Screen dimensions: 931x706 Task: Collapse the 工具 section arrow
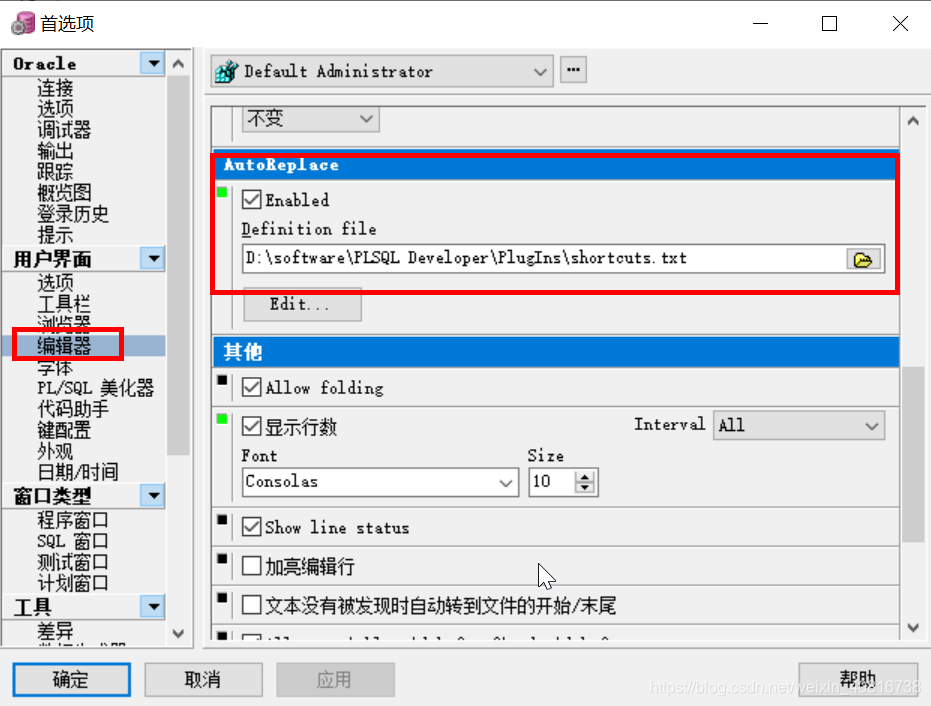[153, 606]
